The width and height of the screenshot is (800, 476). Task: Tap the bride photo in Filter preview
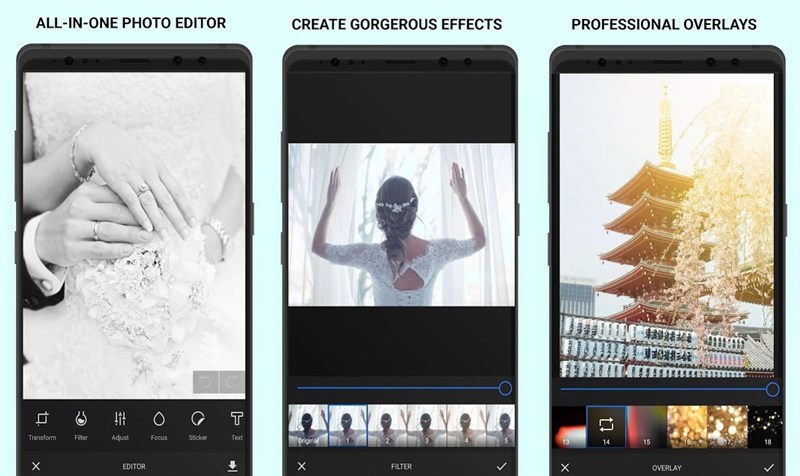(x=402, y=224)
